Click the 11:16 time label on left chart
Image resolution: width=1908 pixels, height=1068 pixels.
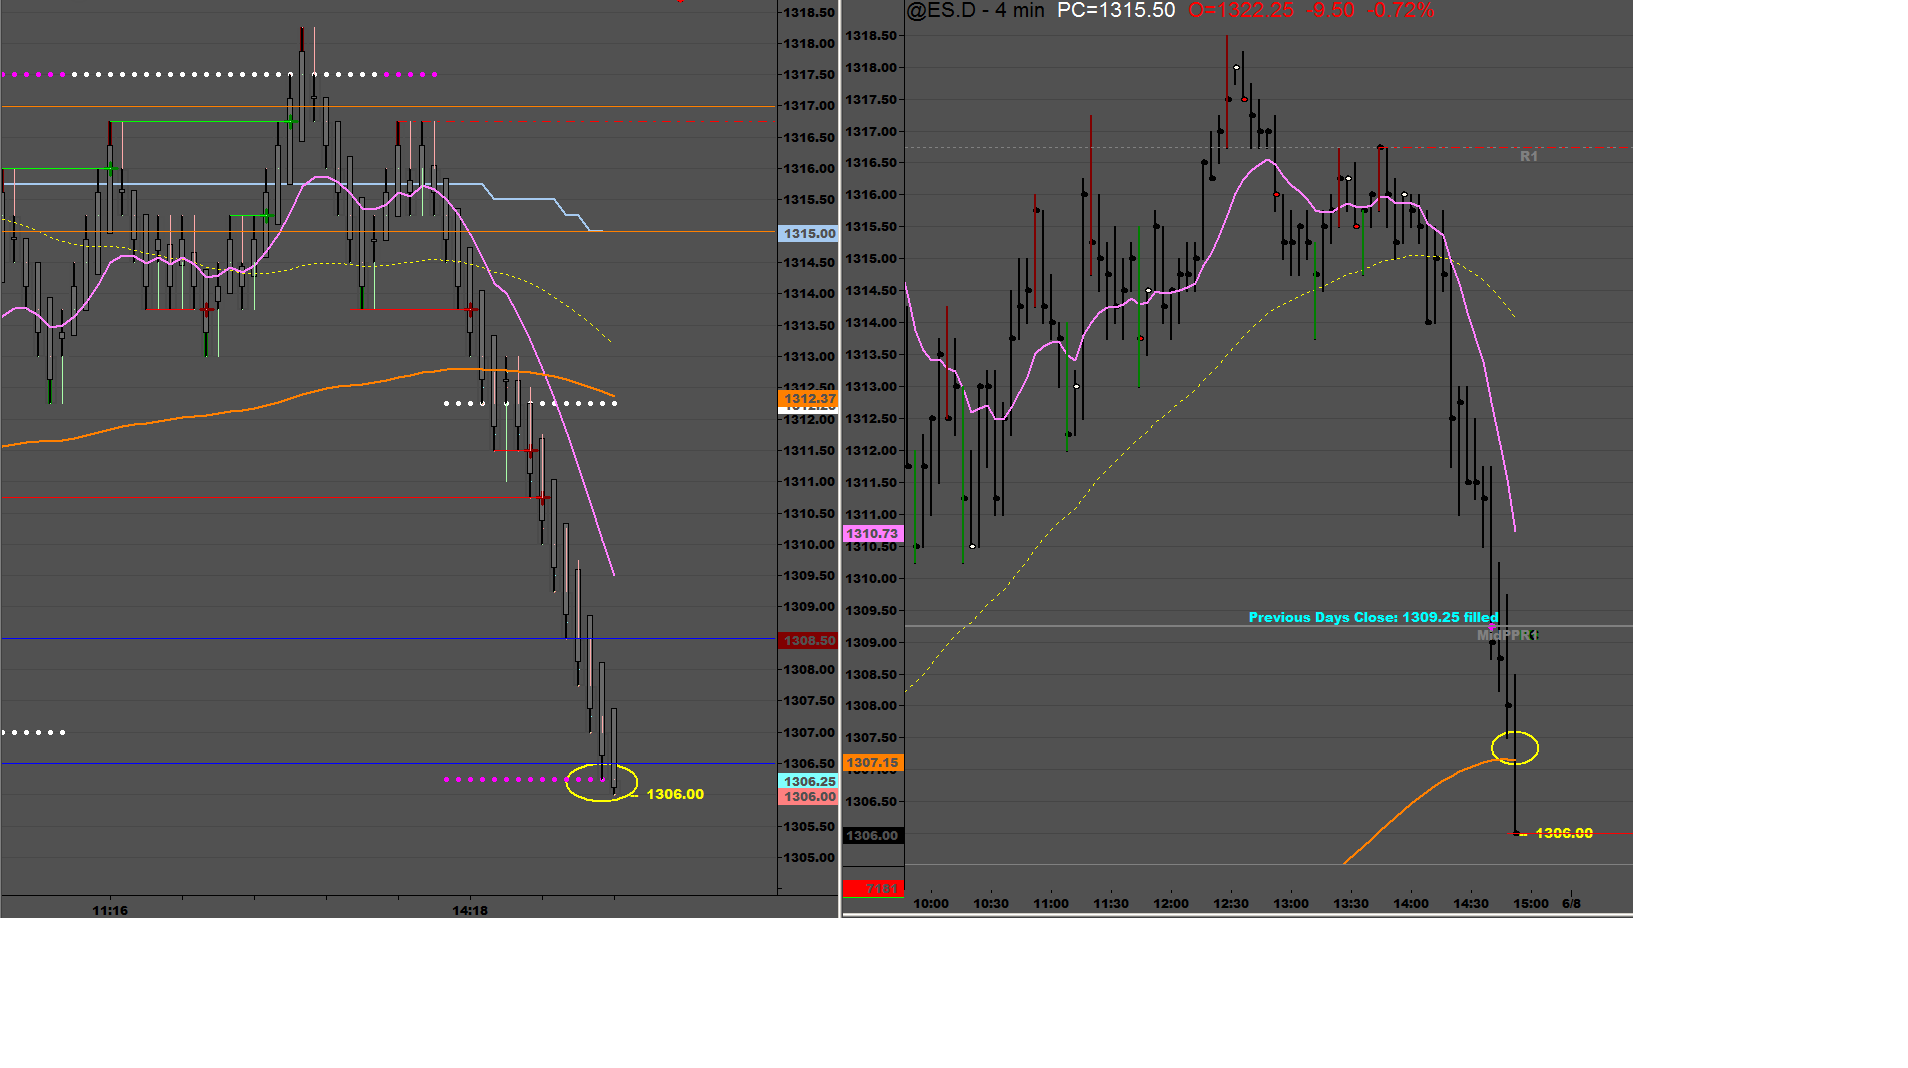110,911
